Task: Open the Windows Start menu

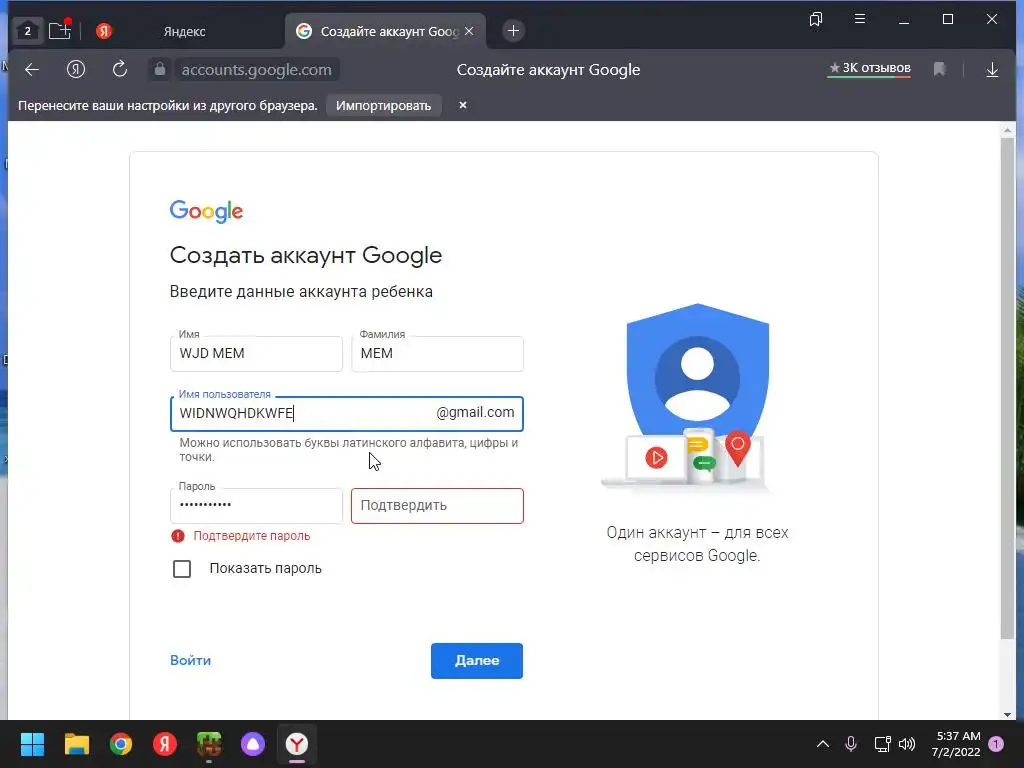Action: click(x=32, y=744)
